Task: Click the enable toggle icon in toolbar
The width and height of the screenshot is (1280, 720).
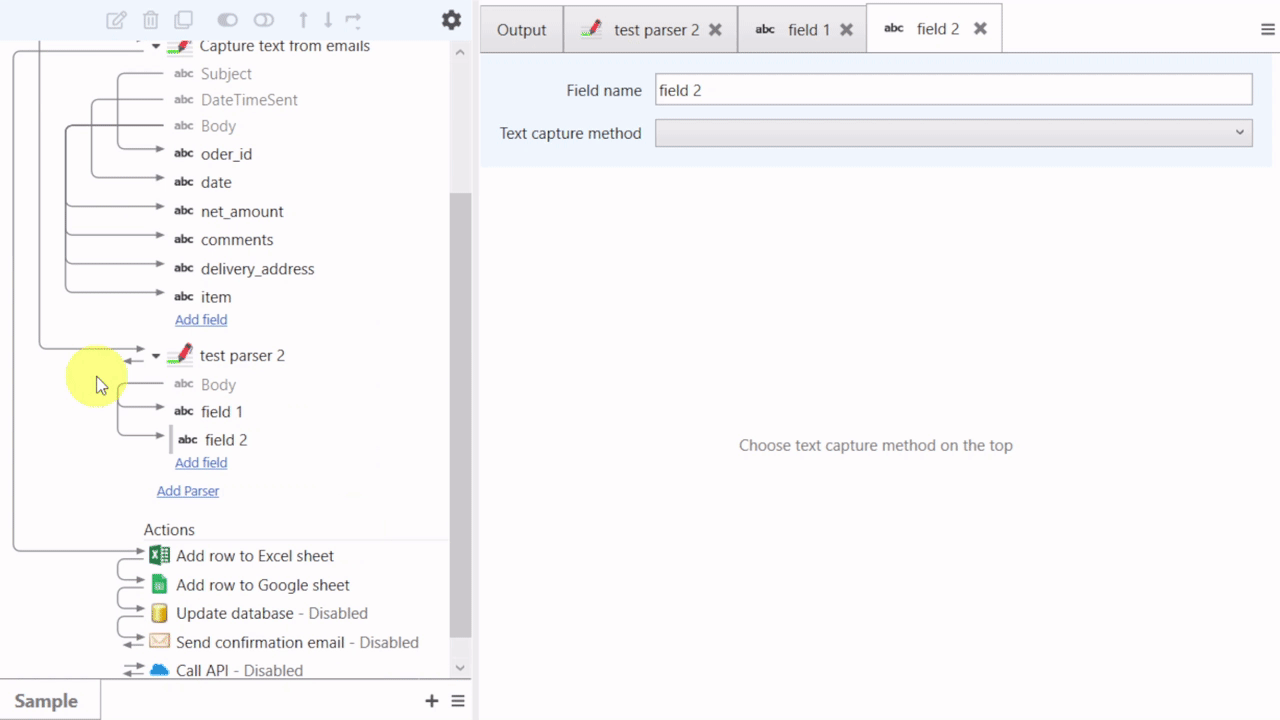Action: 228,20
